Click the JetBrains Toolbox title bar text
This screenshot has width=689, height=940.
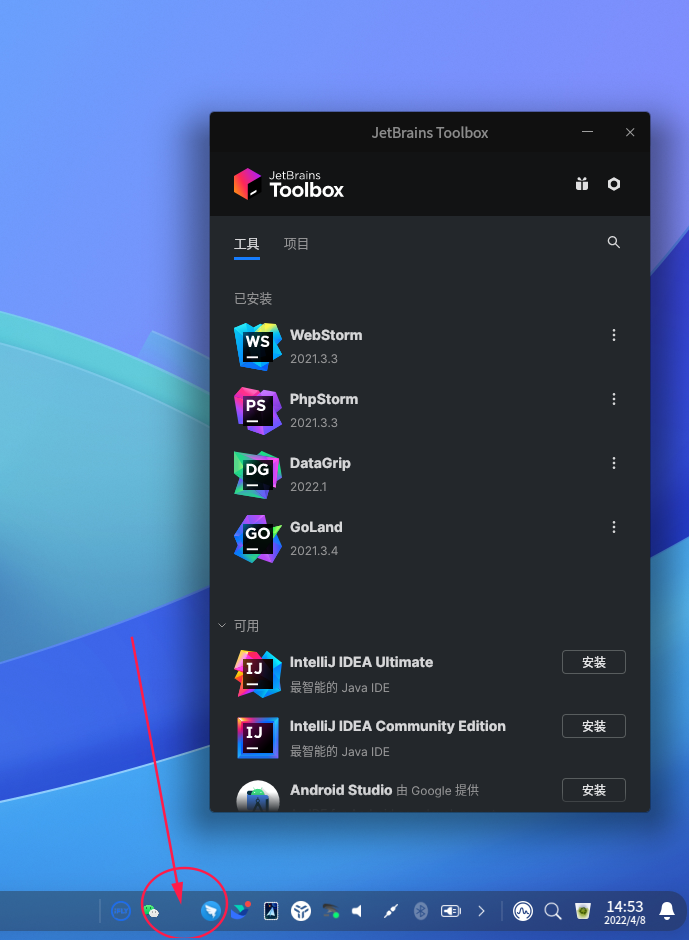click(430, 132)
